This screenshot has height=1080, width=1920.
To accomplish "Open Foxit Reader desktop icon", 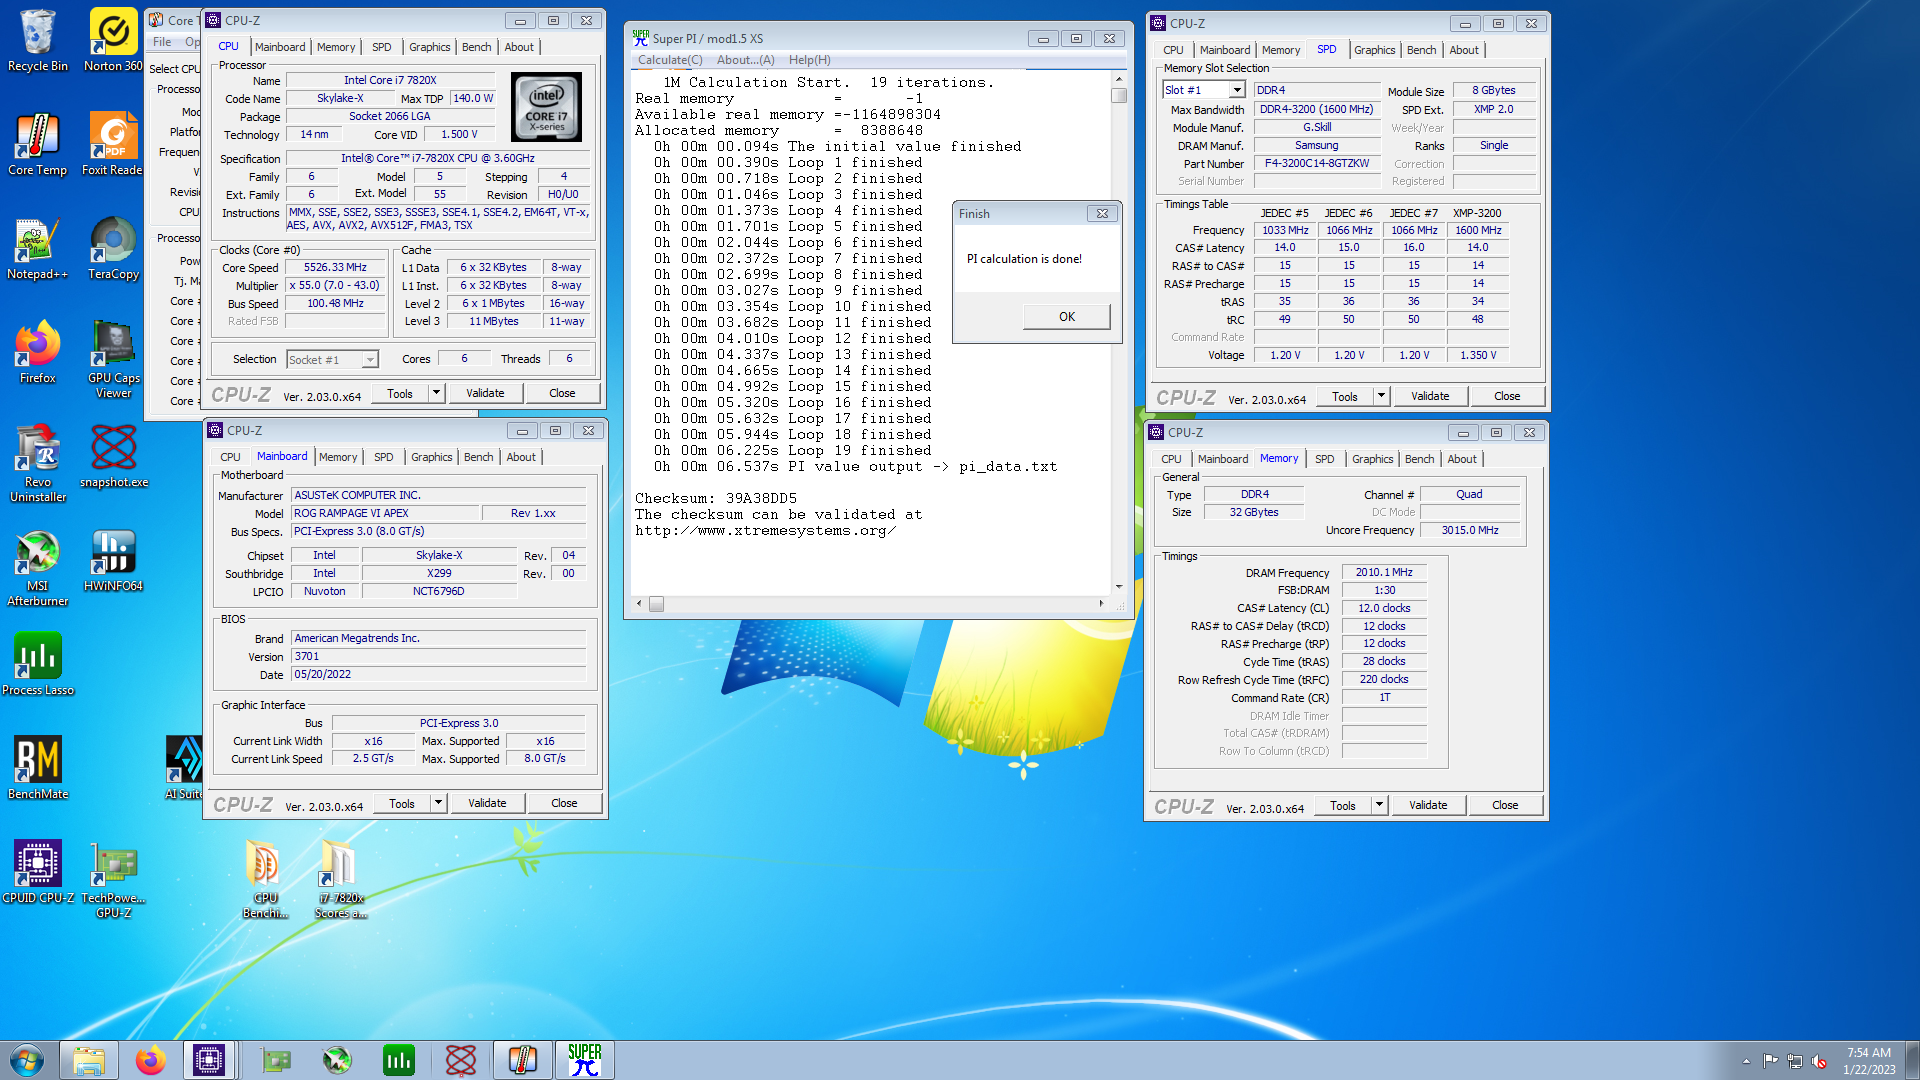I will tap(113, 144).
